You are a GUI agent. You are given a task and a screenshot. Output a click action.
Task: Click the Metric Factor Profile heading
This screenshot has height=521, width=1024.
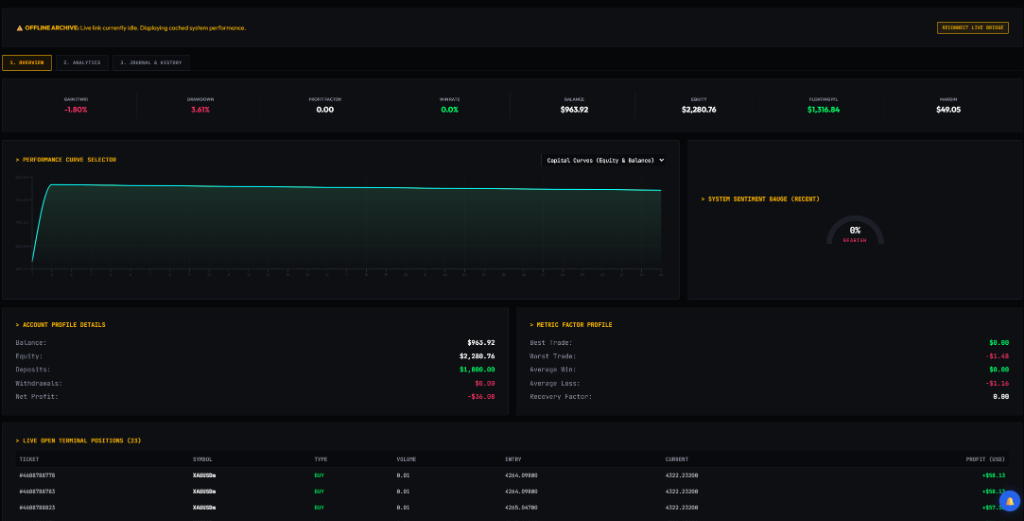point(571,324)
